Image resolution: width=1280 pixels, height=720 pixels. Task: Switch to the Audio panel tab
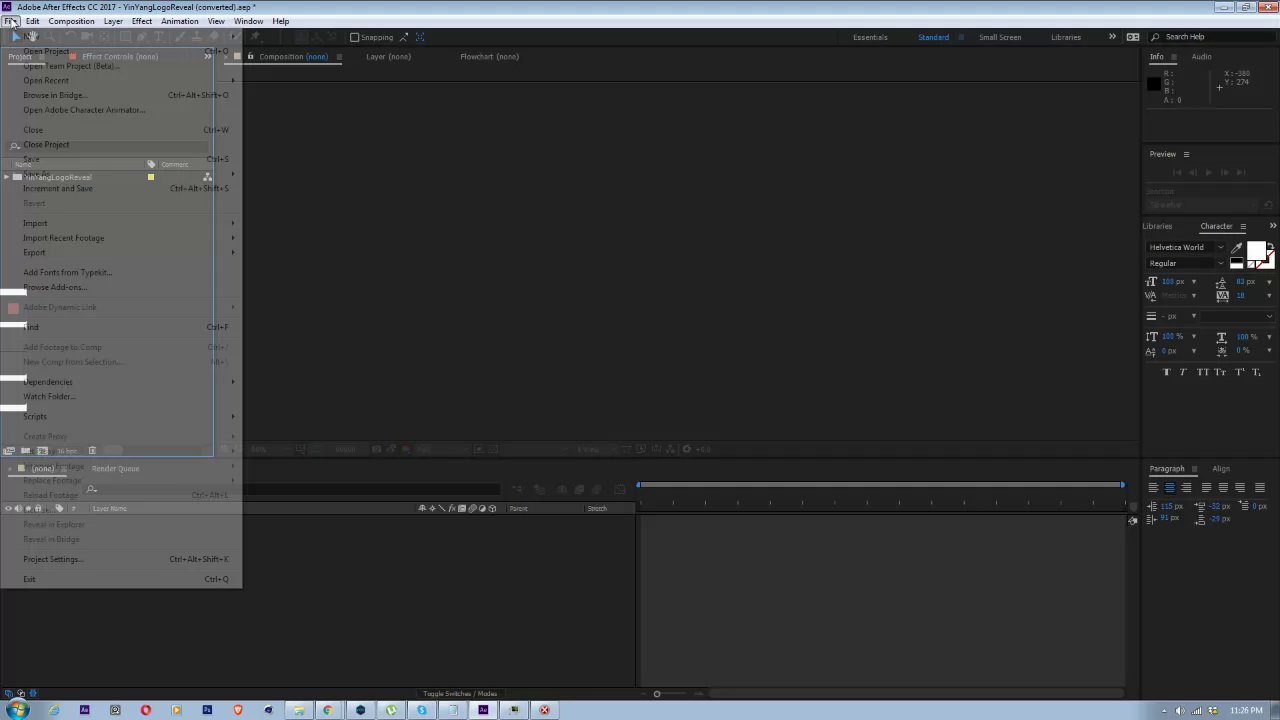click(1201, 57)
